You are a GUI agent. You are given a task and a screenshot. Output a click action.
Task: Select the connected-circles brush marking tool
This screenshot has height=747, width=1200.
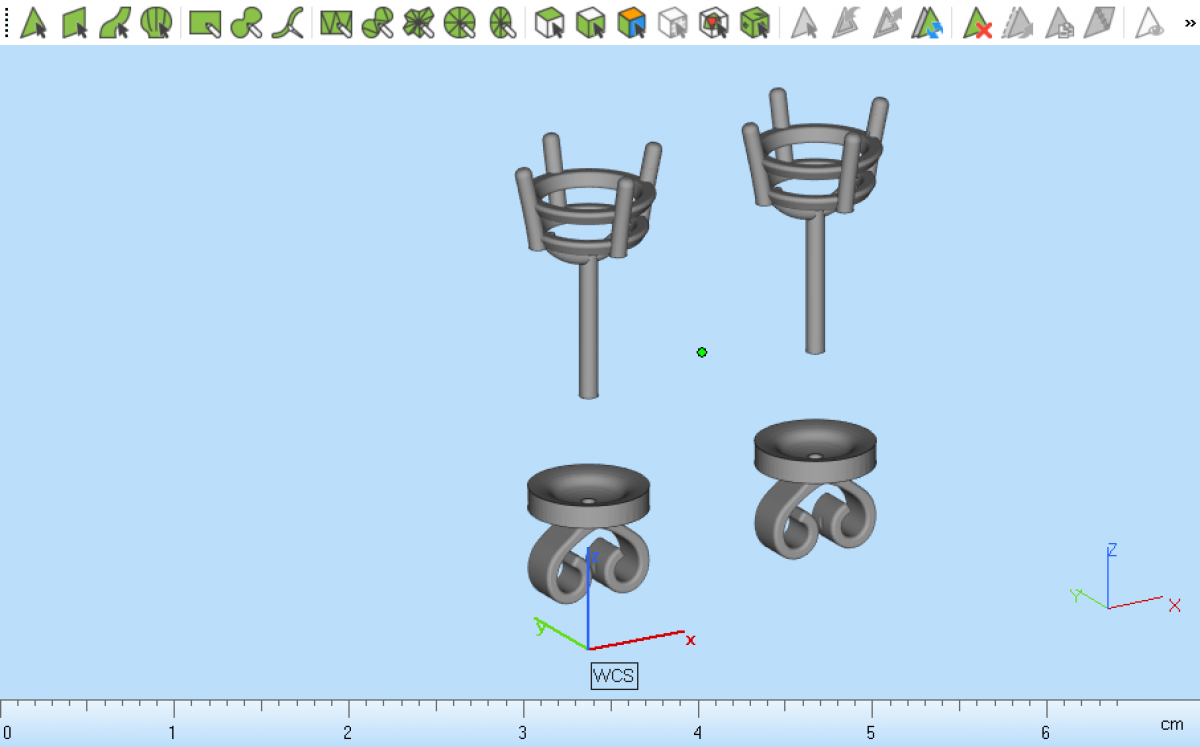click(246, 22)
